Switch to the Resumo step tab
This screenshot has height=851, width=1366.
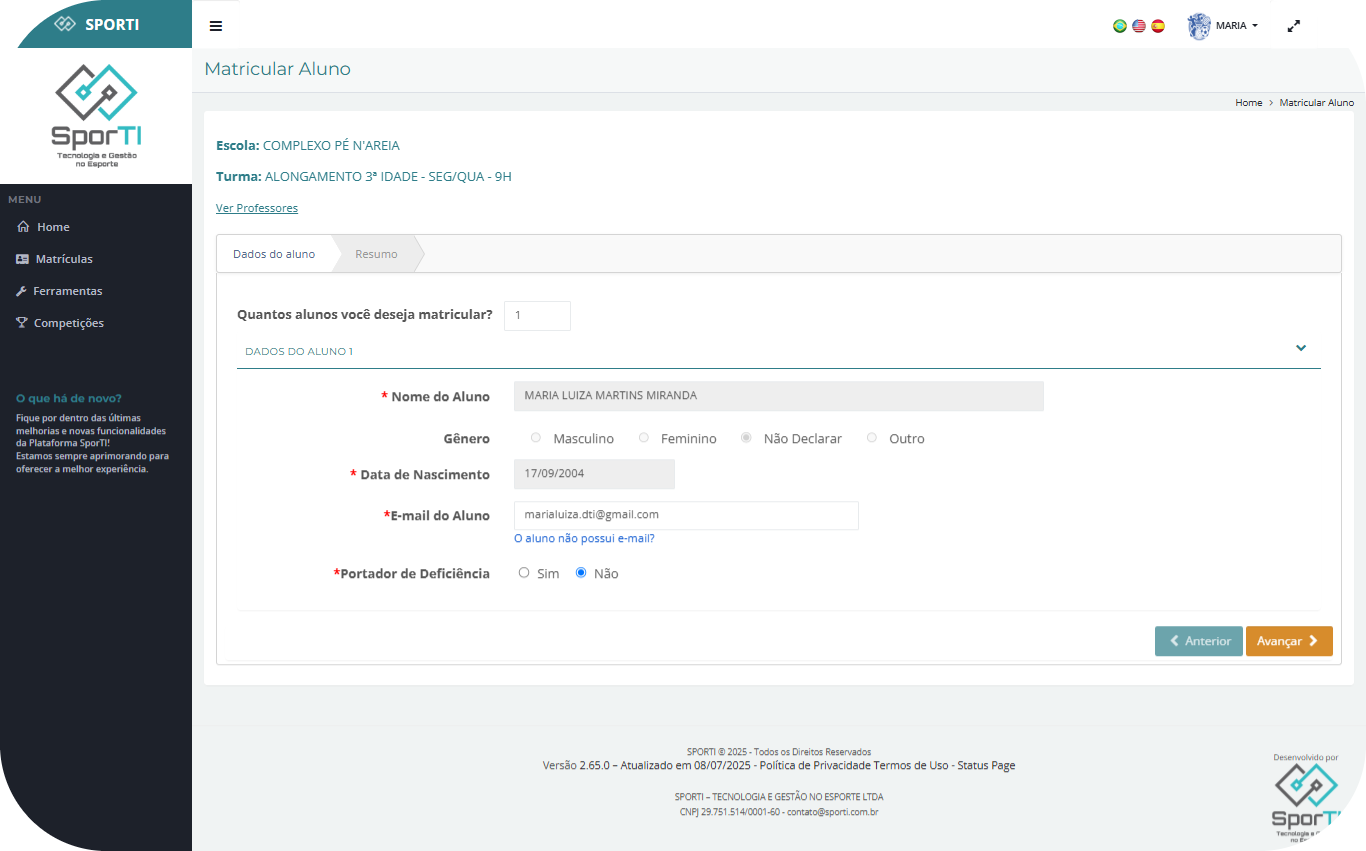[376, 254]
